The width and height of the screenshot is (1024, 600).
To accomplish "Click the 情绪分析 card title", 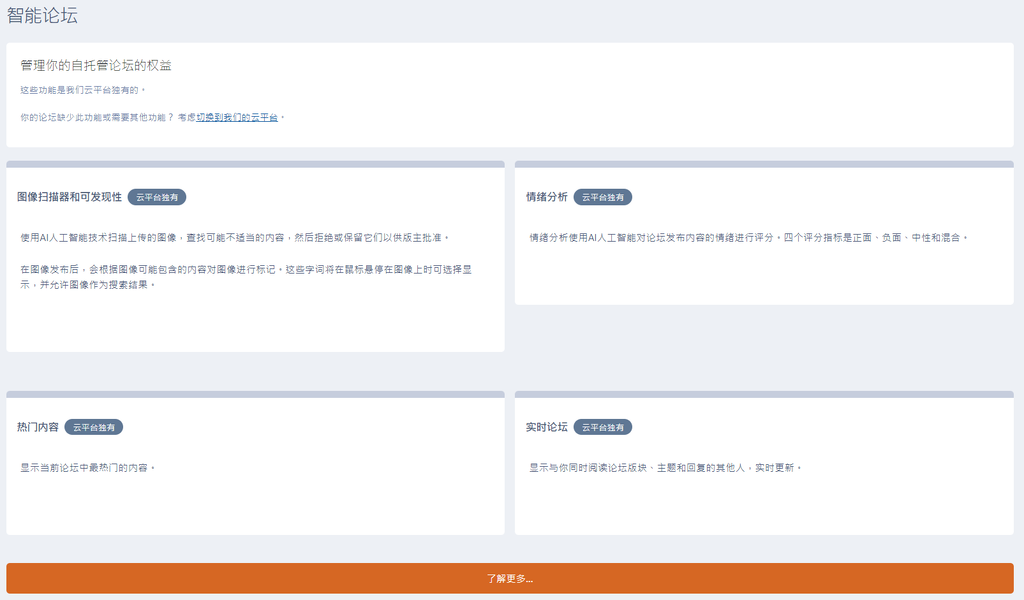I will click(546, 197).
